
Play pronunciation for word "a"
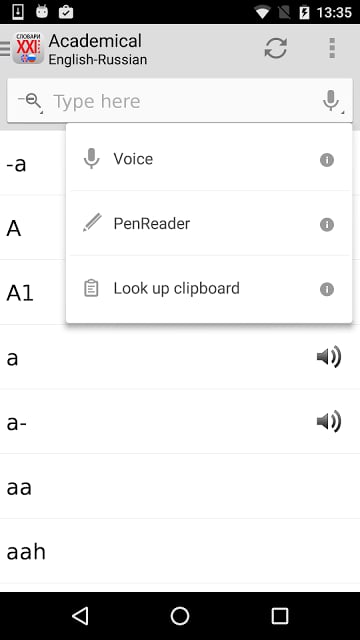pos(329,357)
